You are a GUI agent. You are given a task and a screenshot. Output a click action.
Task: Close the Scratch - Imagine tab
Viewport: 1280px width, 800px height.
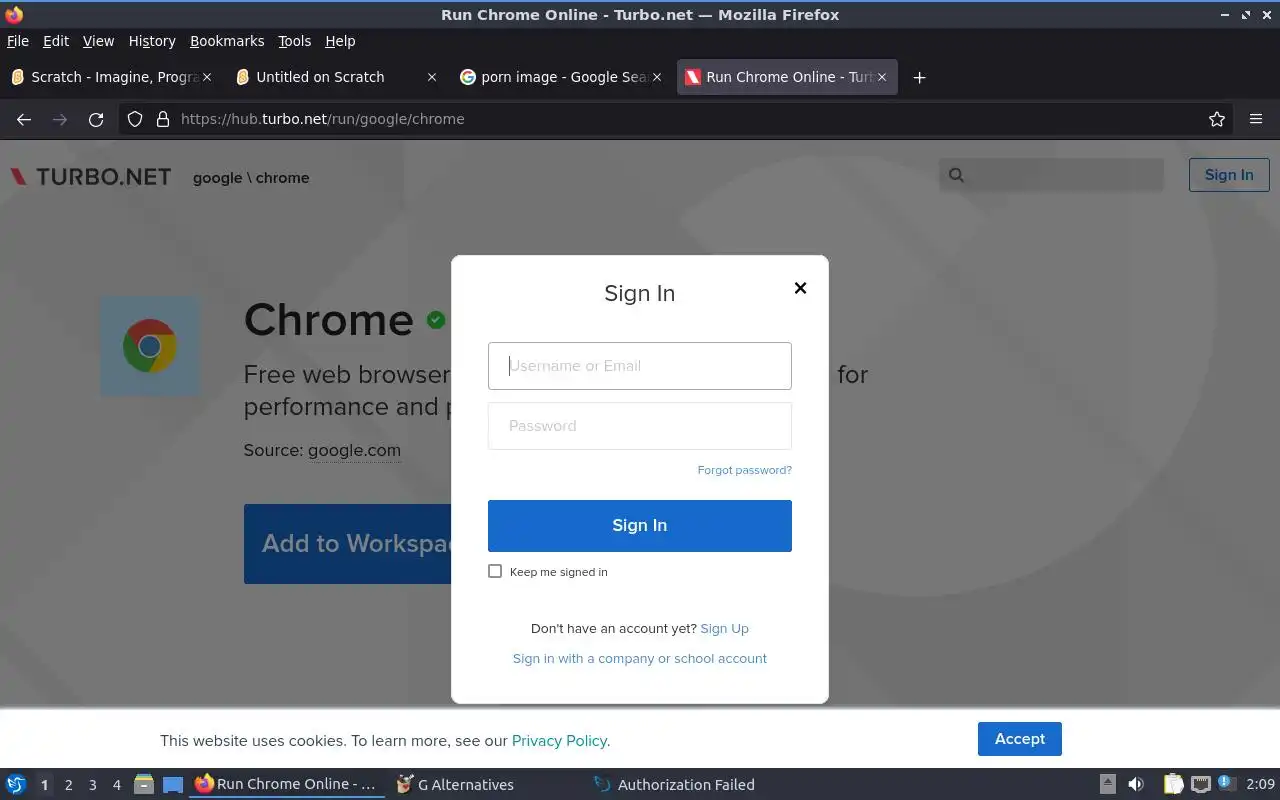[x=207, y=77]
